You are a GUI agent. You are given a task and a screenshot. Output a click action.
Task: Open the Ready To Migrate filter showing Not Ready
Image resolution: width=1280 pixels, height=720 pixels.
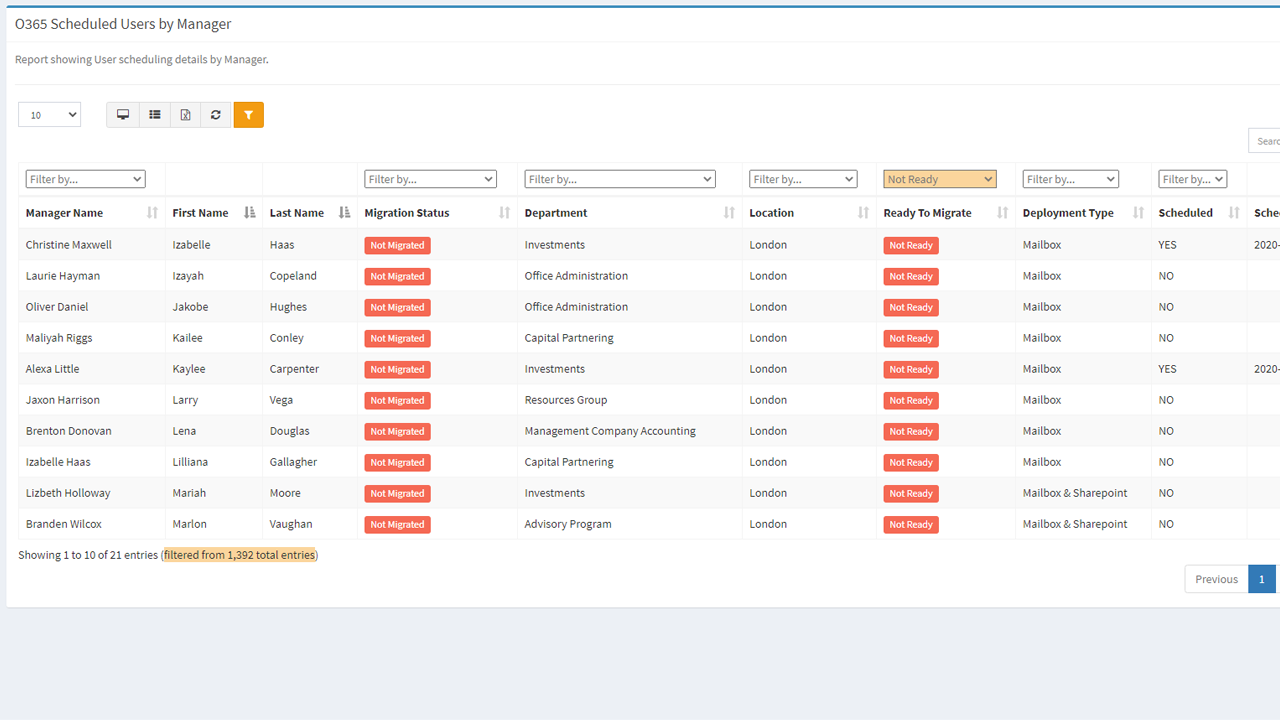click(938, 178)
